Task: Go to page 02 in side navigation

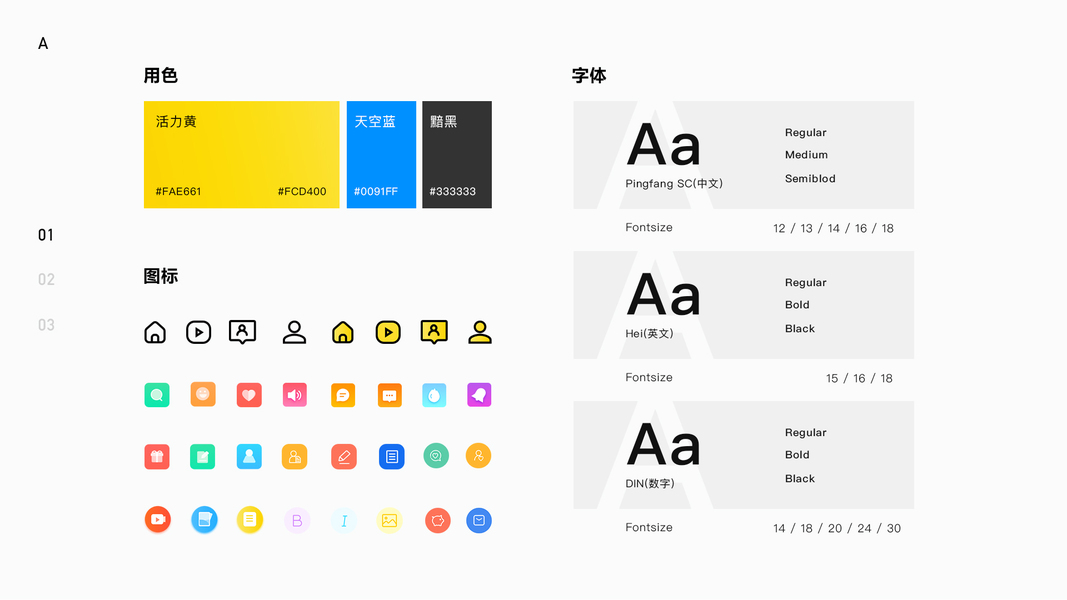Action: pyautogui.click(x=46, y=280)
